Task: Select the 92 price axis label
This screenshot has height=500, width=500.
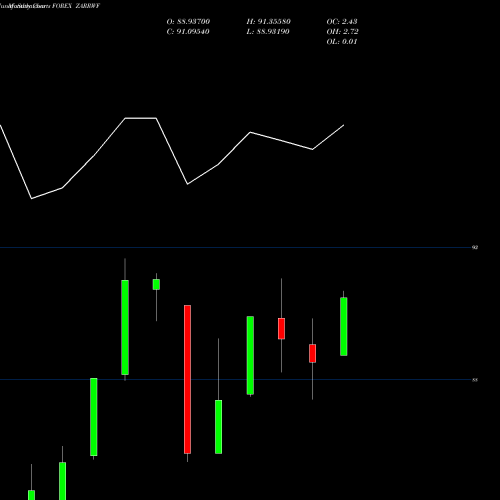Action: (475, 247)
